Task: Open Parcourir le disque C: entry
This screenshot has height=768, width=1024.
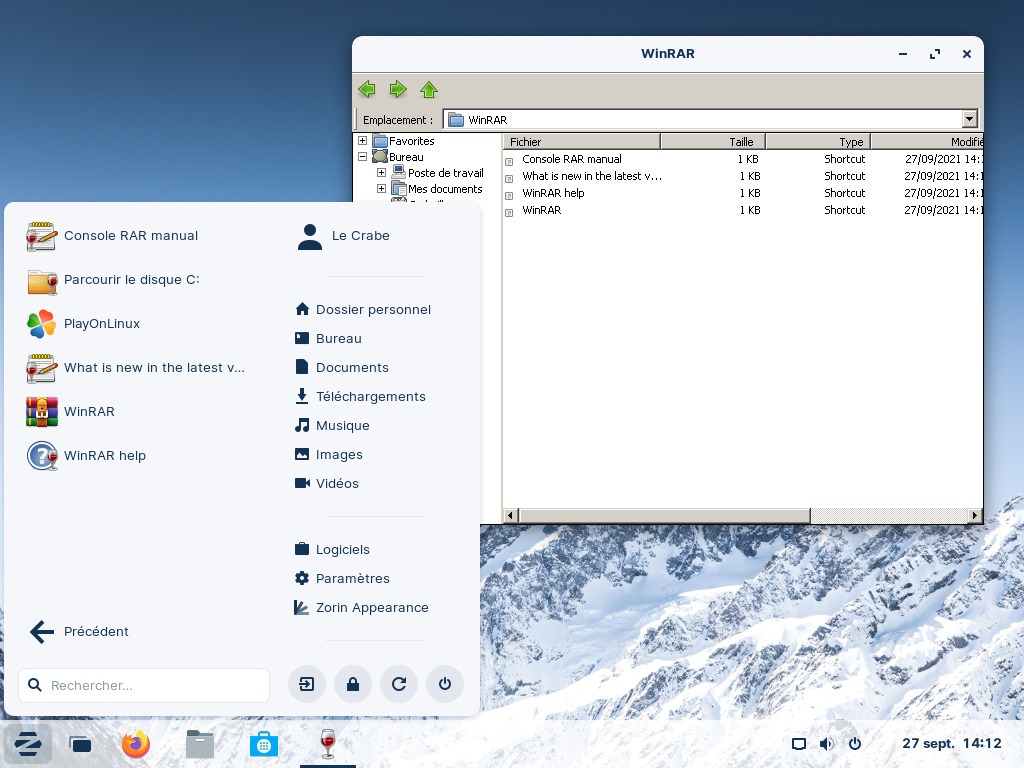Action: click(113, 280)
